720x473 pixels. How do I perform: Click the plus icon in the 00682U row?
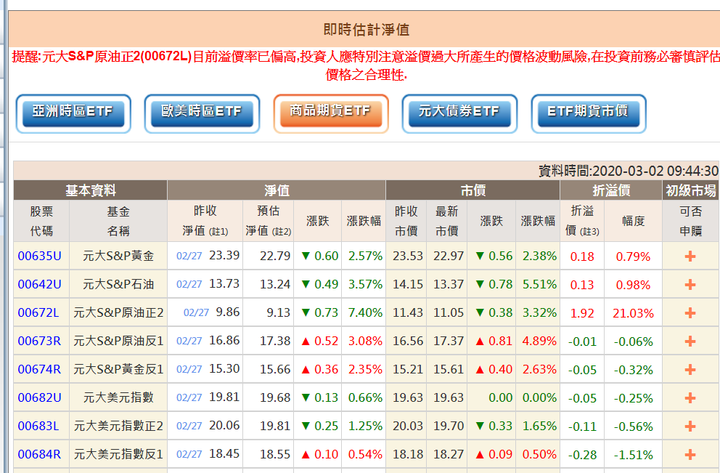(x=690, y=398)
